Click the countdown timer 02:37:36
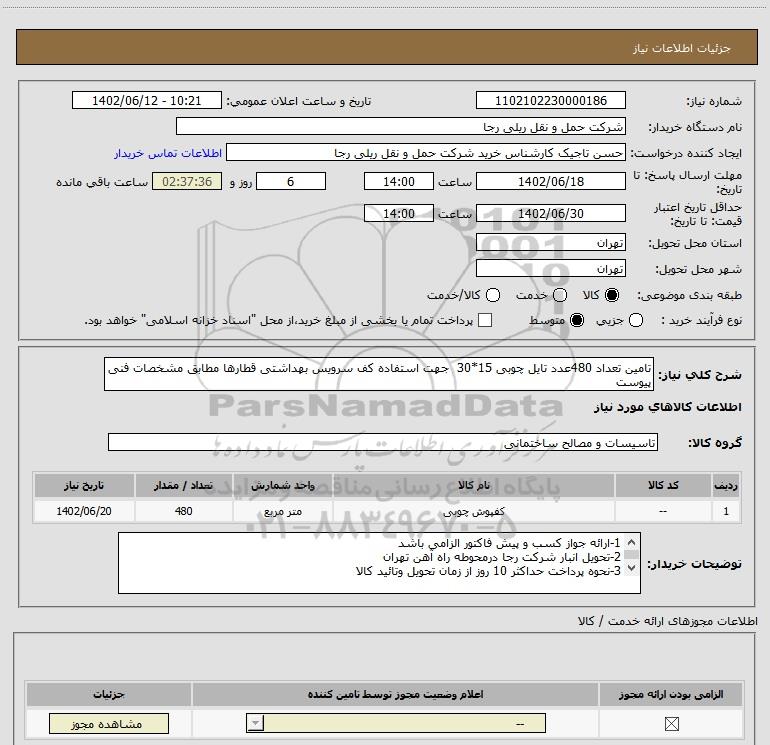Viewport: 770px width, 745px height. 187,181
